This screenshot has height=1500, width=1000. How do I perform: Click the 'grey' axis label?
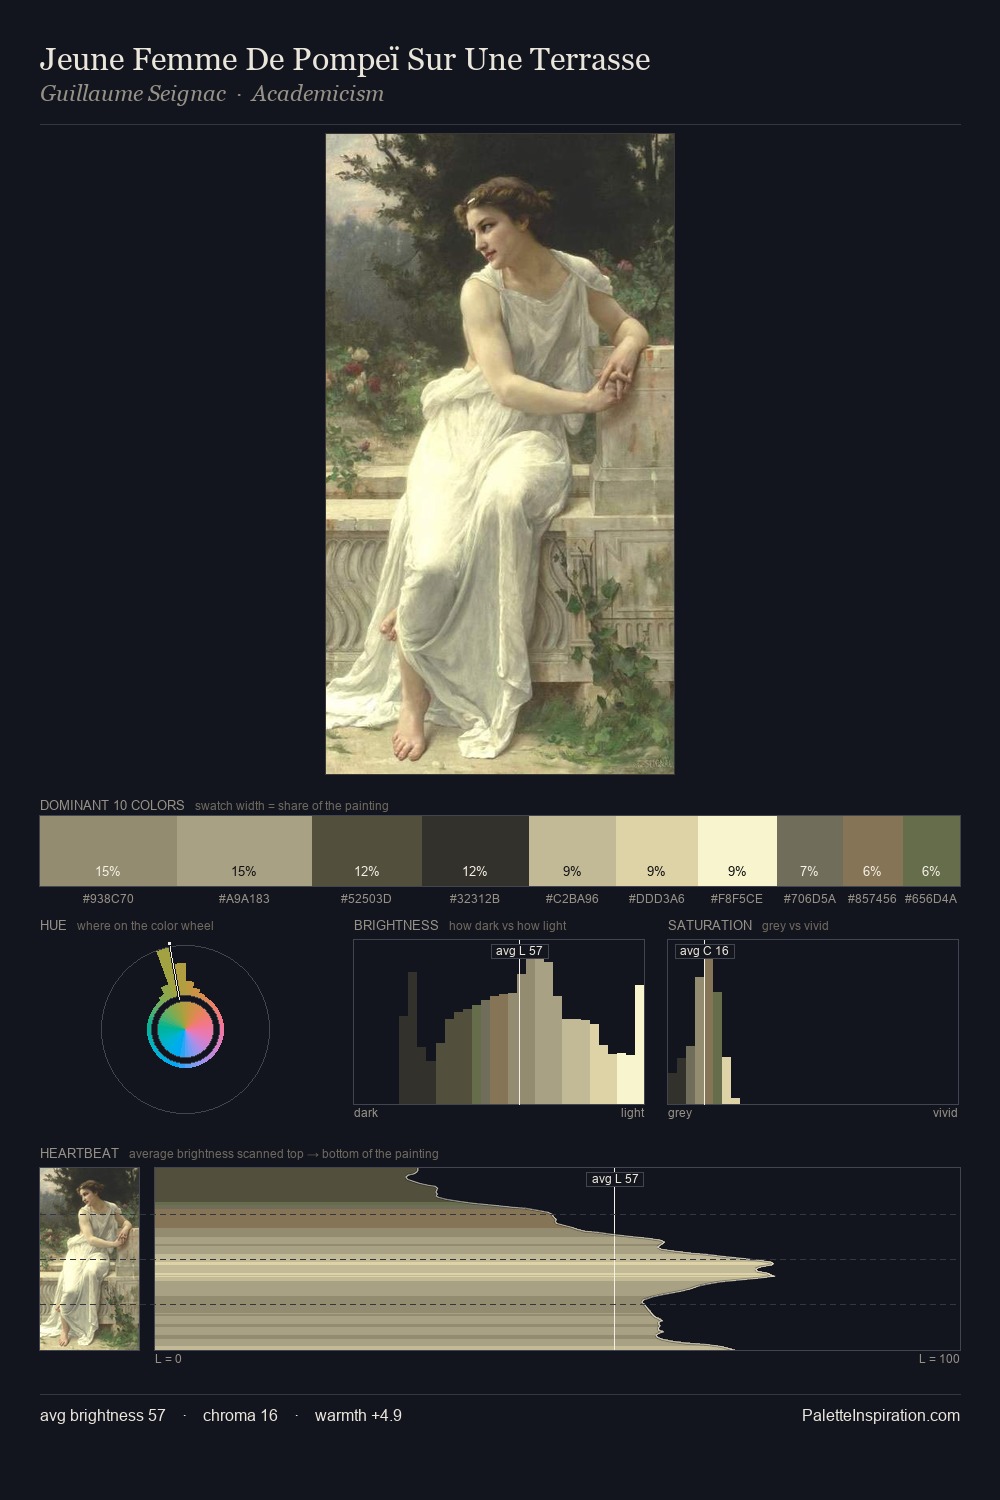(680, 1113)
